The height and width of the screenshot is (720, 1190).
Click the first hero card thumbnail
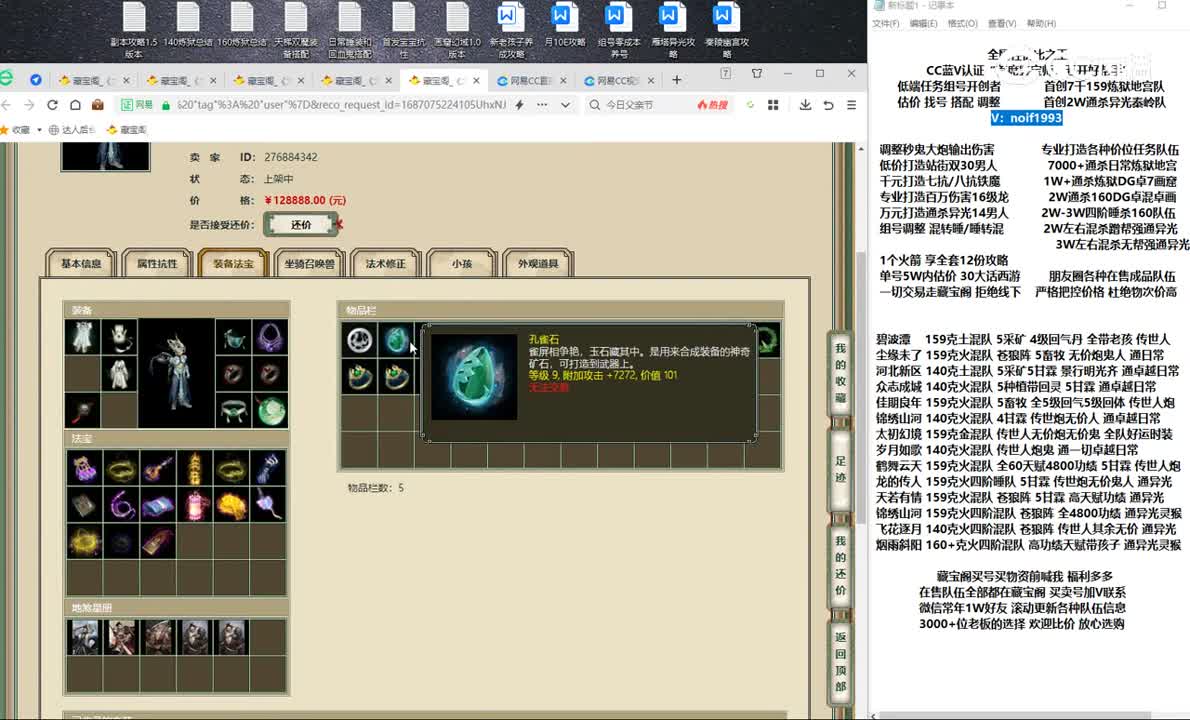coord(84,637)
